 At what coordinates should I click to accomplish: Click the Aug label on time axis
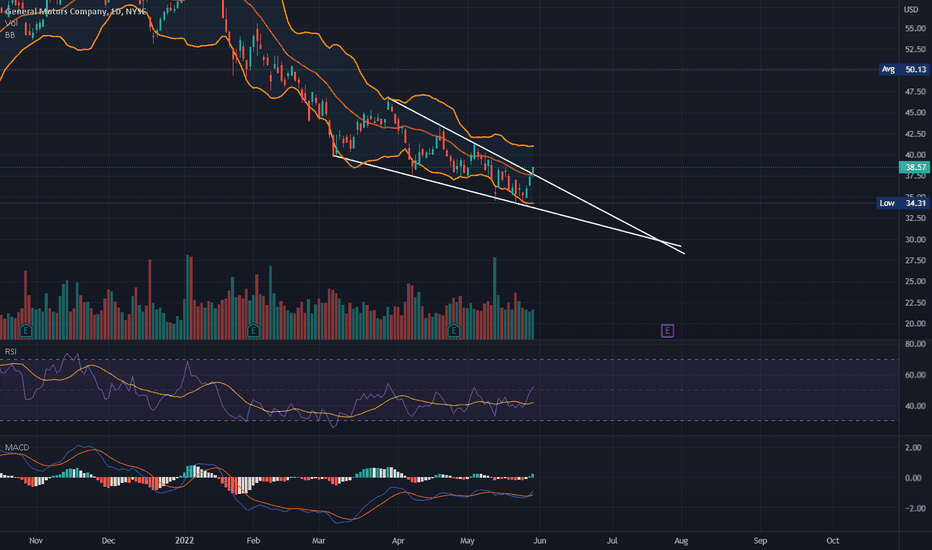pos(681,540)
